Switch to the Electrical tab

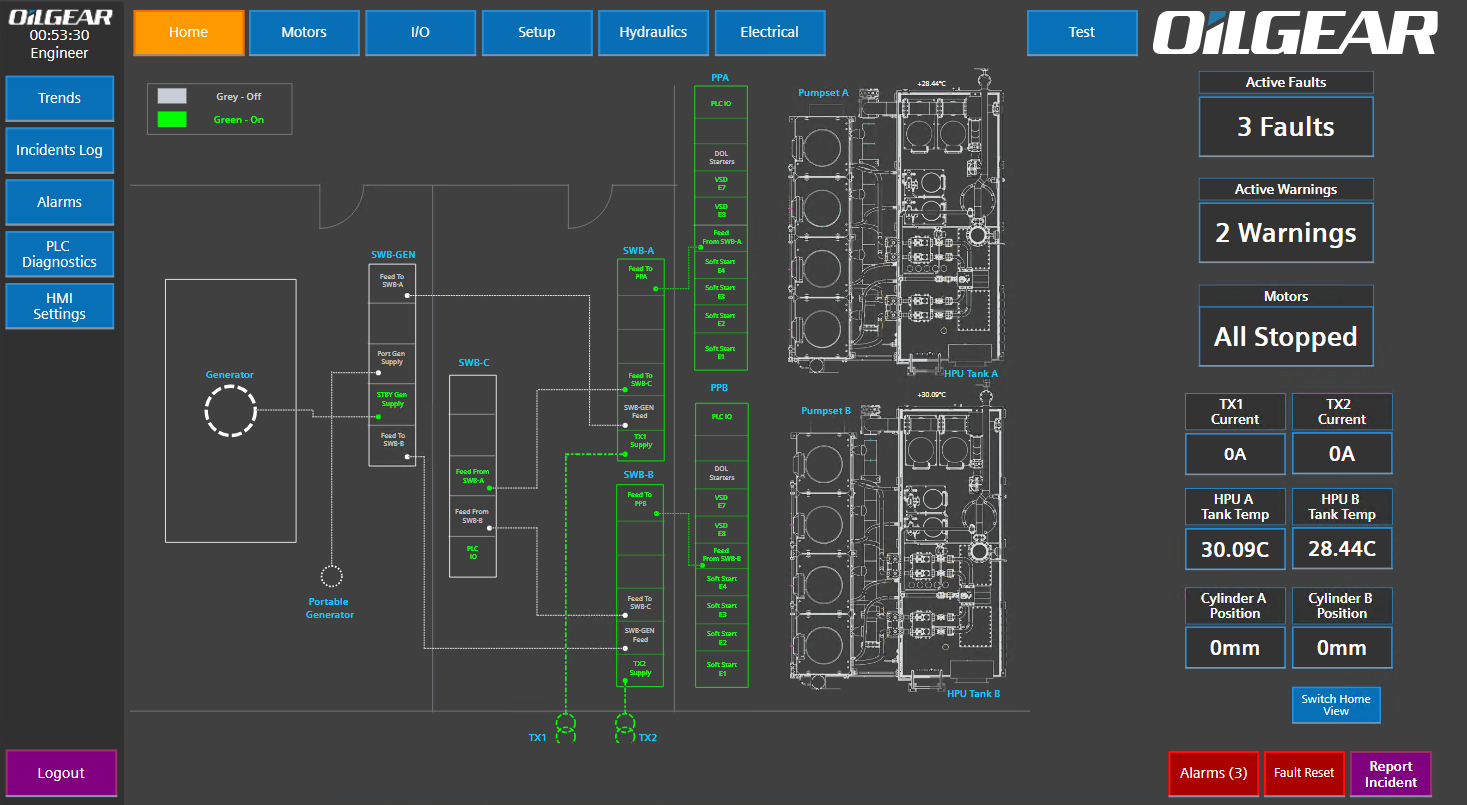(770, 32)
